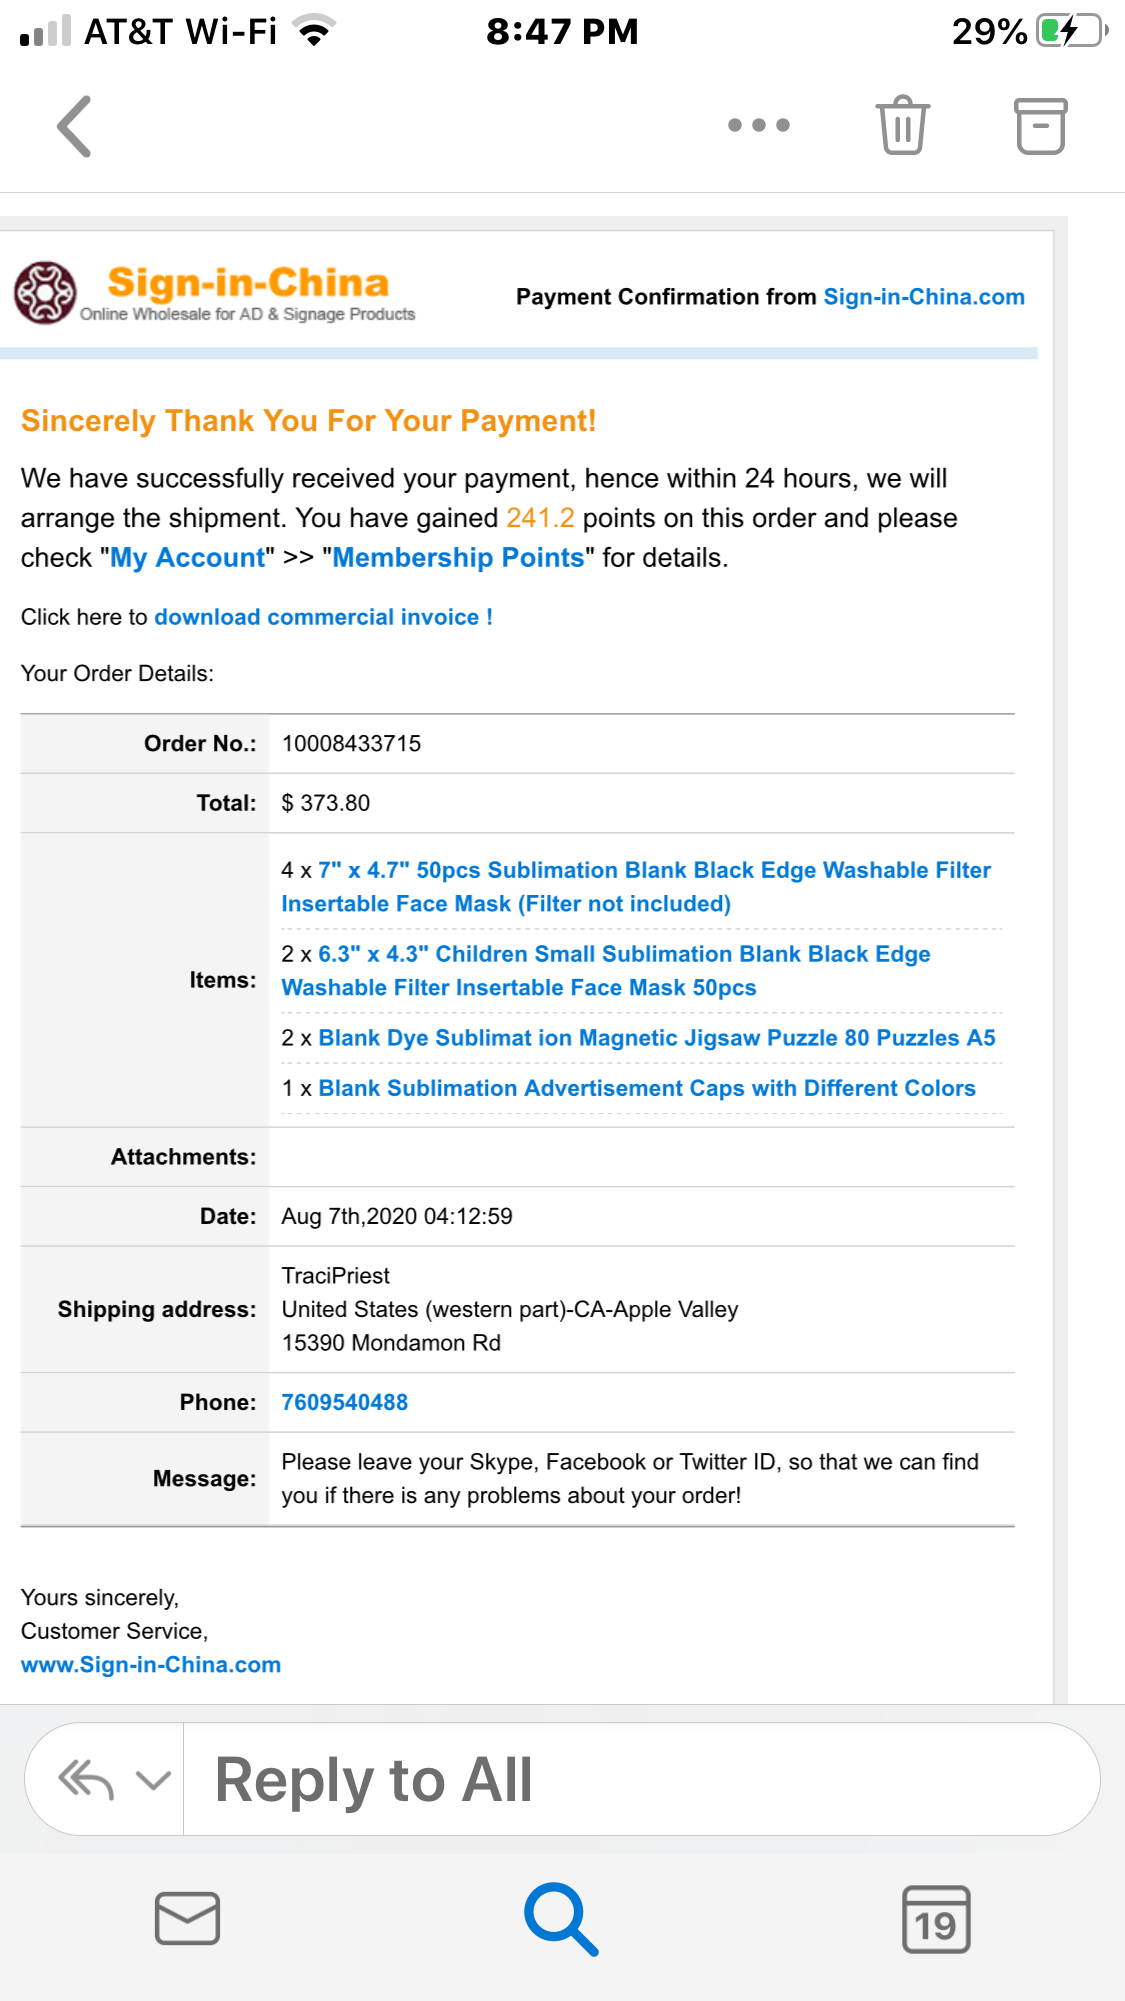
Task: Tap the reply-all arrows icon
Action: click(86, 1780)
